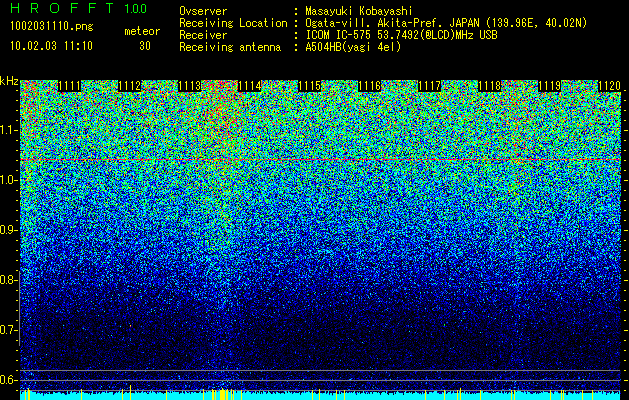629x400 pixels.
Task: Click the Receiver label
Action: tap(203, 35)
